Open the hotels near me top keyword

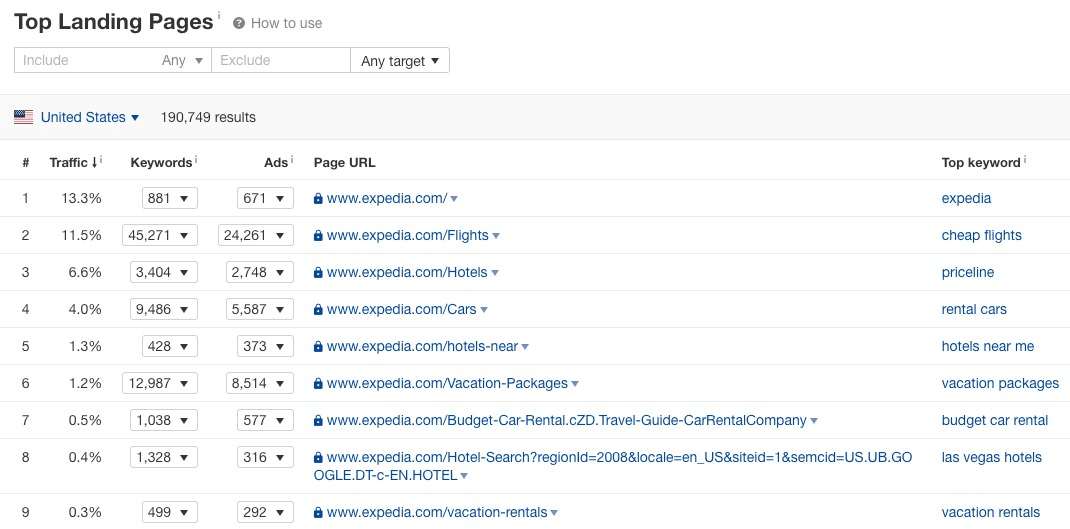tap(987, 346)
